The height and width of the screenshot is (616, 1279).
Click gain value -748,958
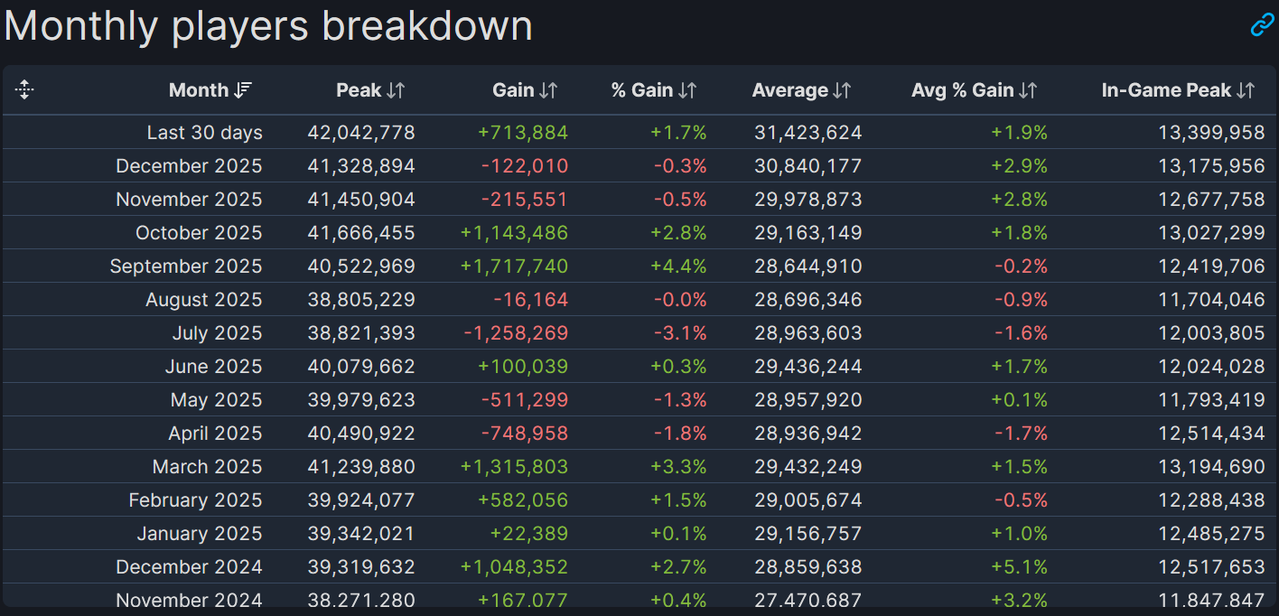(x=525, y=433)
